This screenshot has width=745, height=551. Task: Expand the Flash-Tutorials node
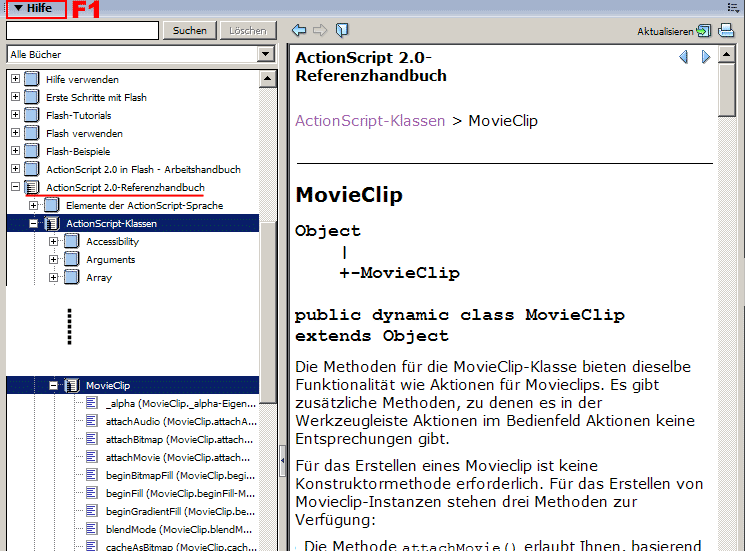point(15,115)
